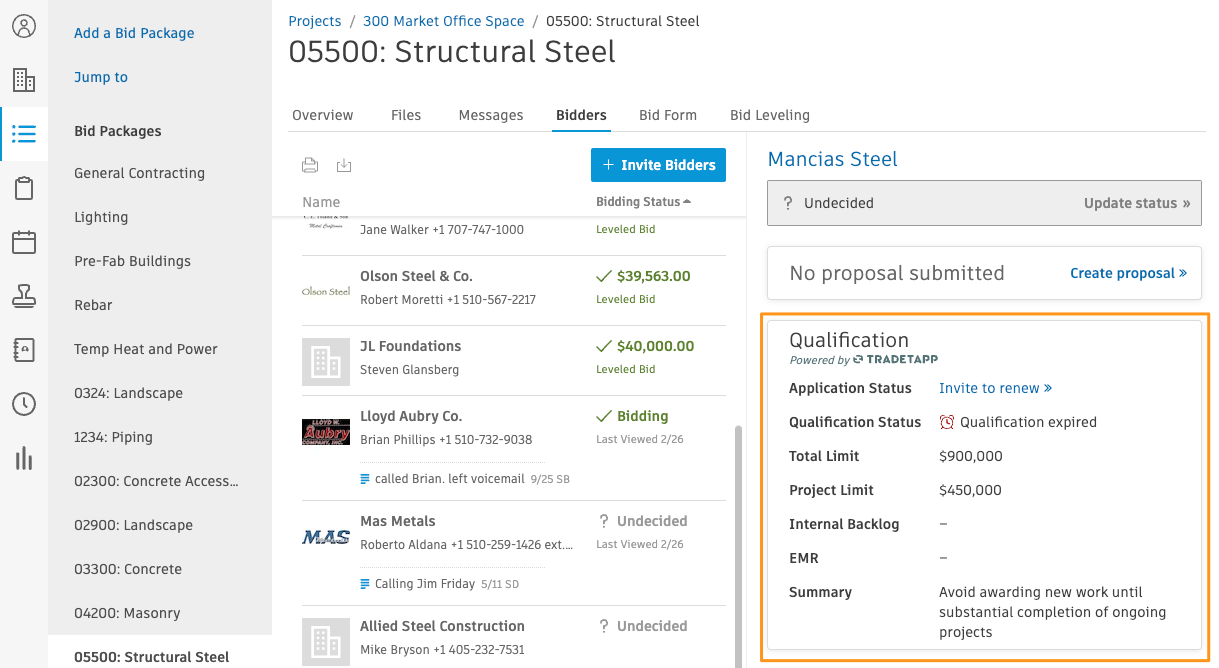This screenshot has height=668, width=1219.
Task: Open the user profile icon in sidebar
Action: pyautogui.click(x=24, y=26)
